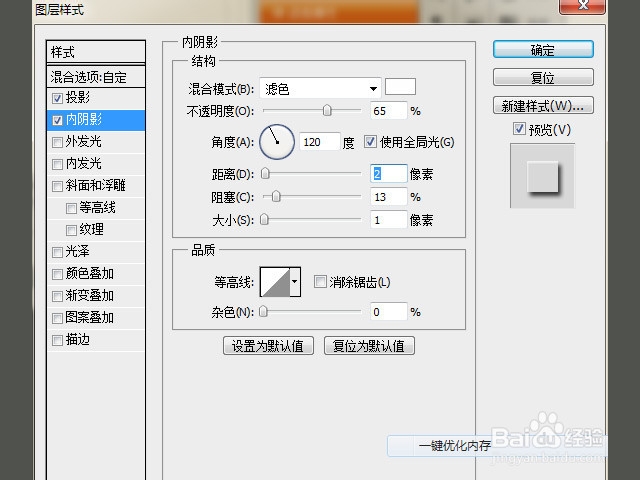Viewport: 640px width, 480px height.
Task: Open the 外发光 settings row
Action: pyautogui.click(x=96, y=142)
